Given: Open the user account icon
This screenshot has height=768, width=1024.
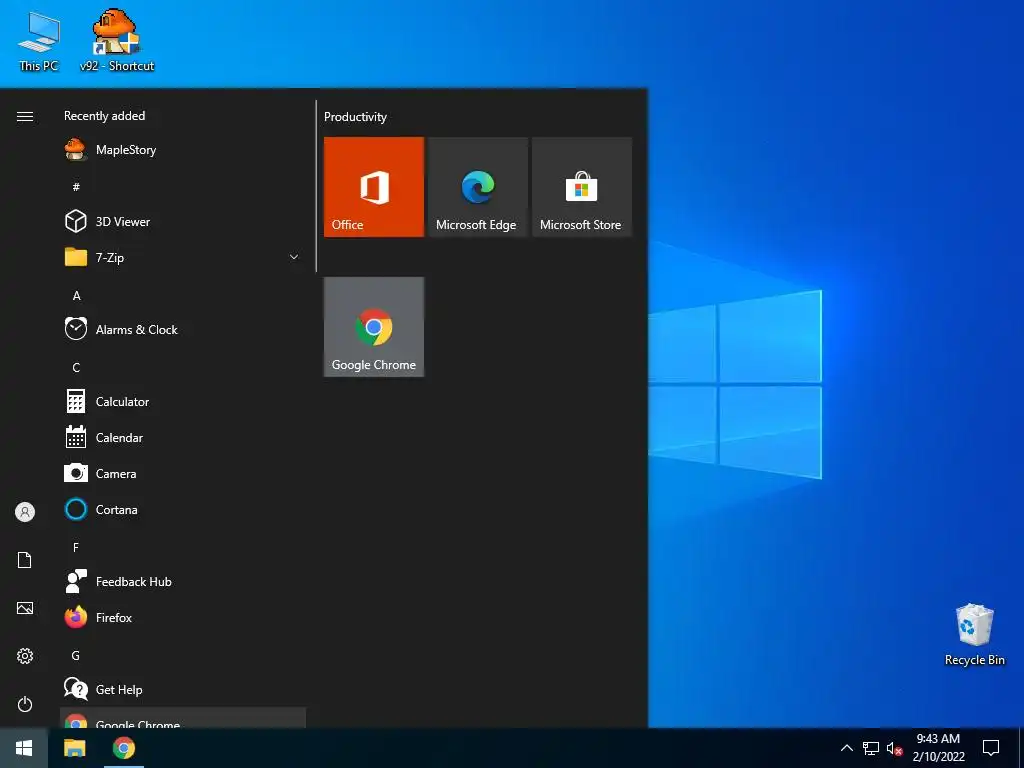Looking at the screenshot, I should click(25, 512).
